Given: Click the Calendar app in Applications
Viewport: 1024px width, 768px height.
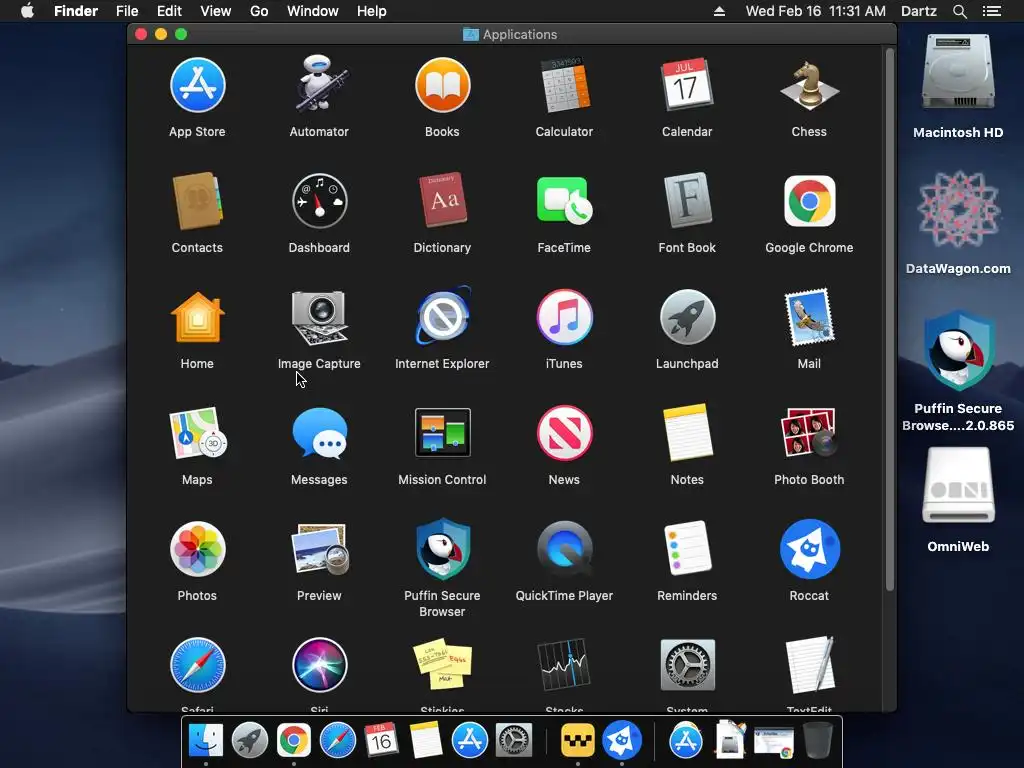Looking at the screenshot, I should coord(687,86).
